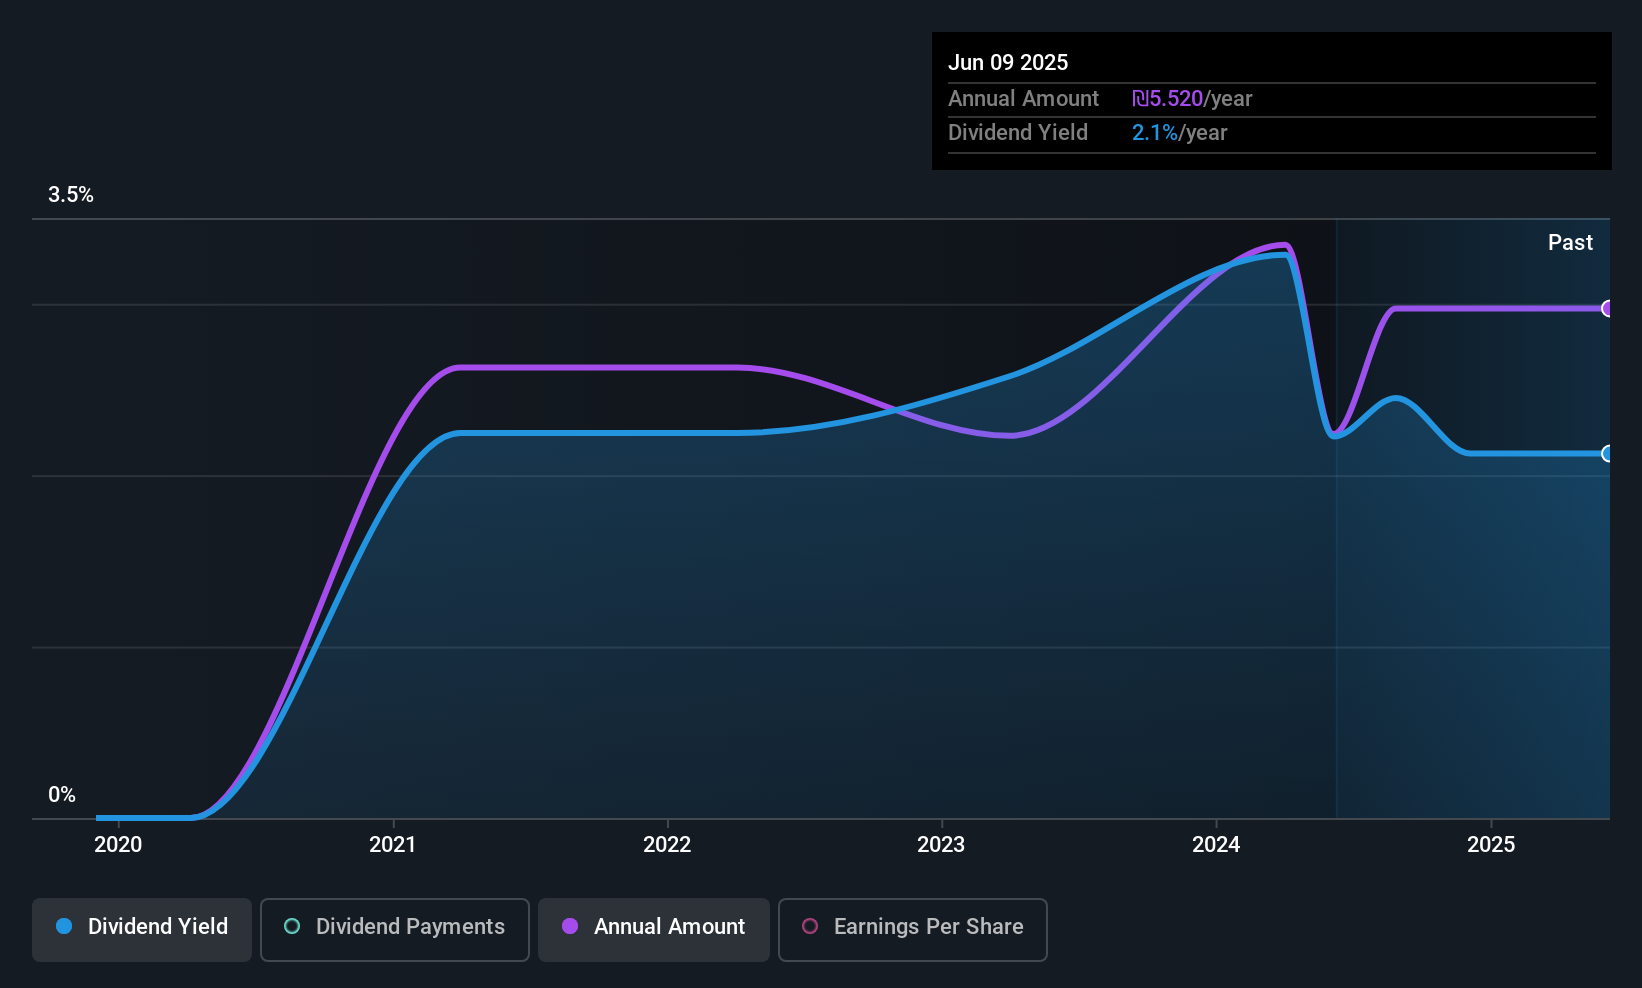Click the 2.1%/year dividend yield value

point(1179,133)
